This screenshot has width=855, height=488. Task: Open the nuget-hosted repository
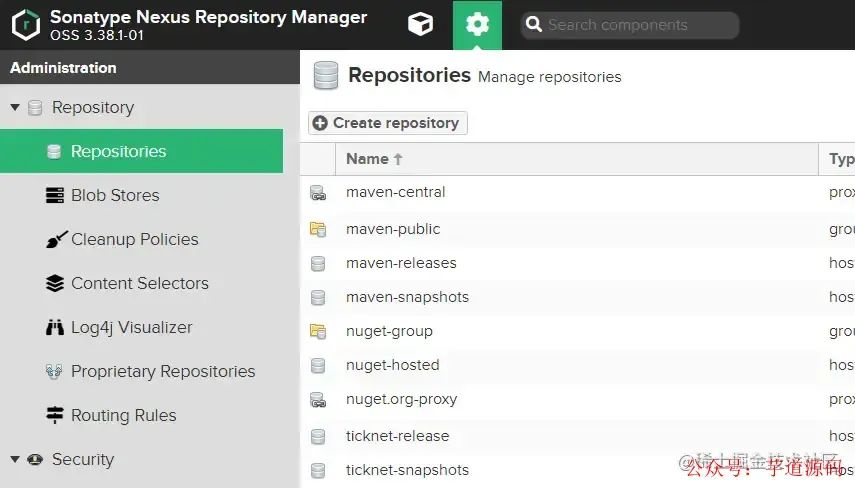pyautogui.click(x=393, y=365)
